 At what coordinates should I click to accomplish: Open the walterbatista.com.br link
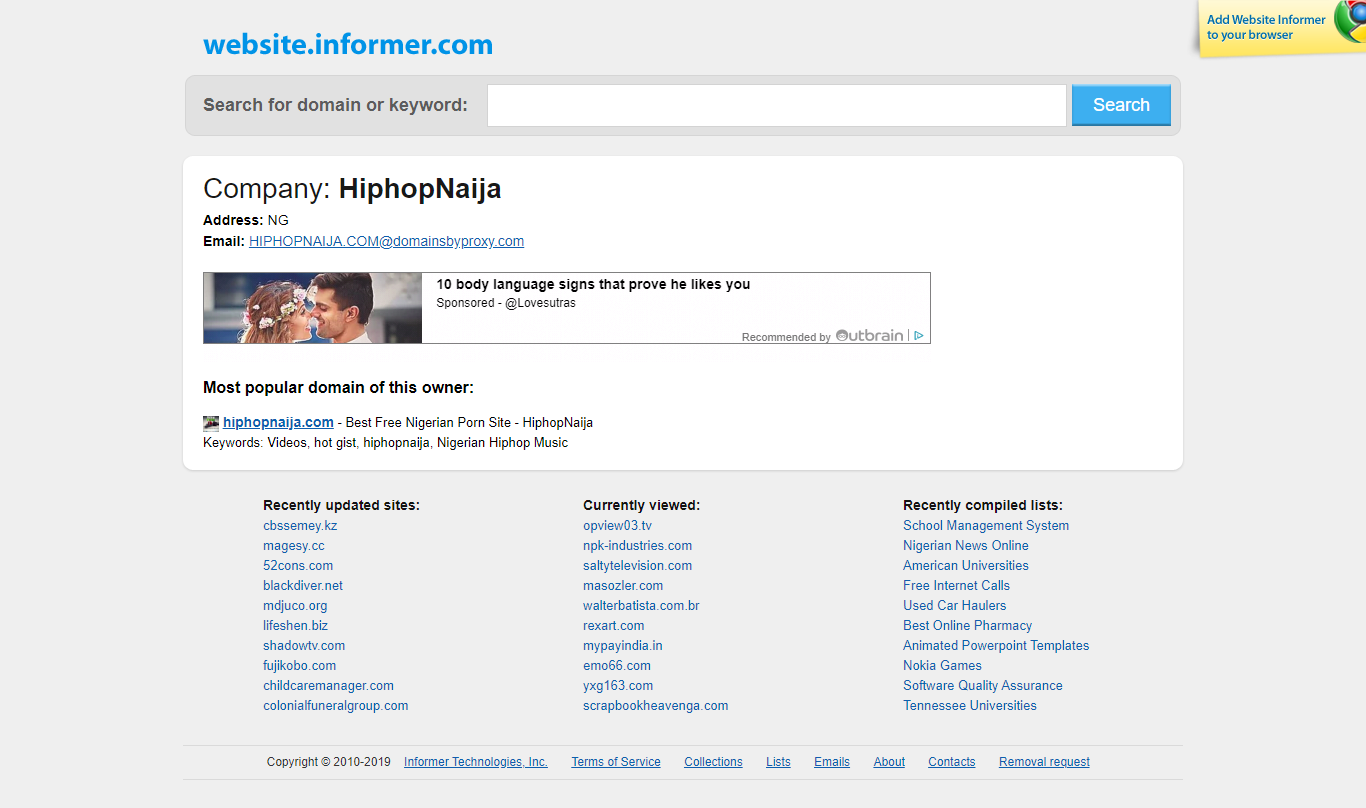point(641,605)
